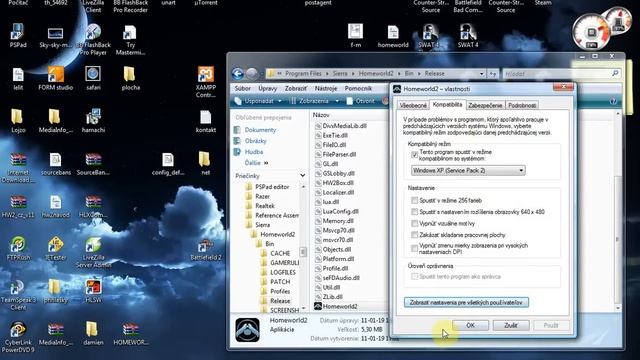Expand Ďalšie favorite links
Viewport: 640px width, 360px height.
coord(256,163)
